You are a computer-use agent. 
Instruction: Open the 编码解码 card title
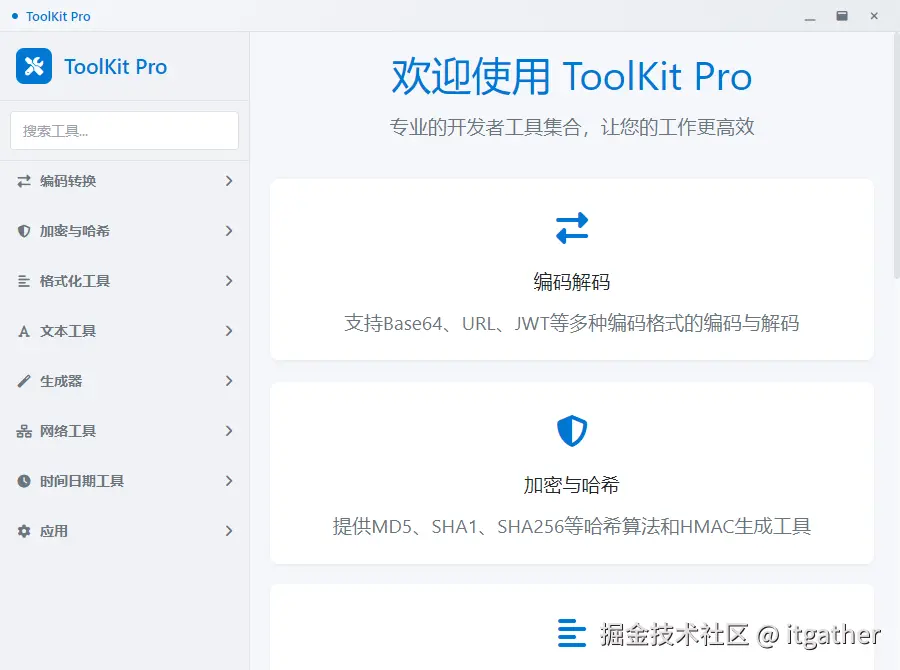pyautogui.click(x=572, y=282)
